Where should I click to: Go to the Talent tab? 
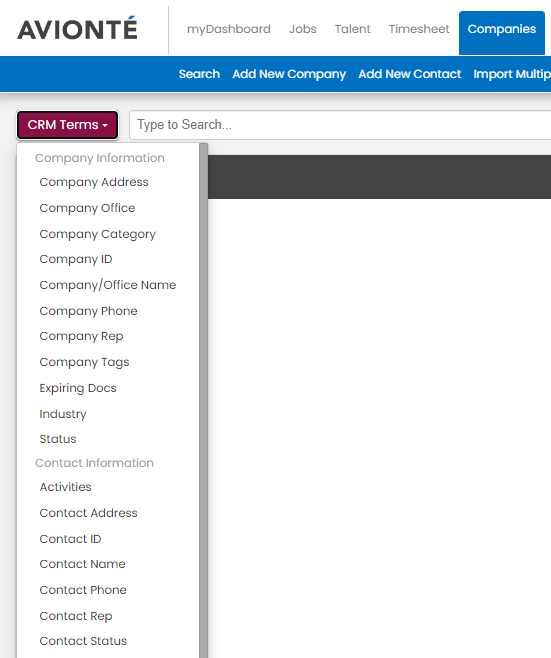(x=353, y=29)
